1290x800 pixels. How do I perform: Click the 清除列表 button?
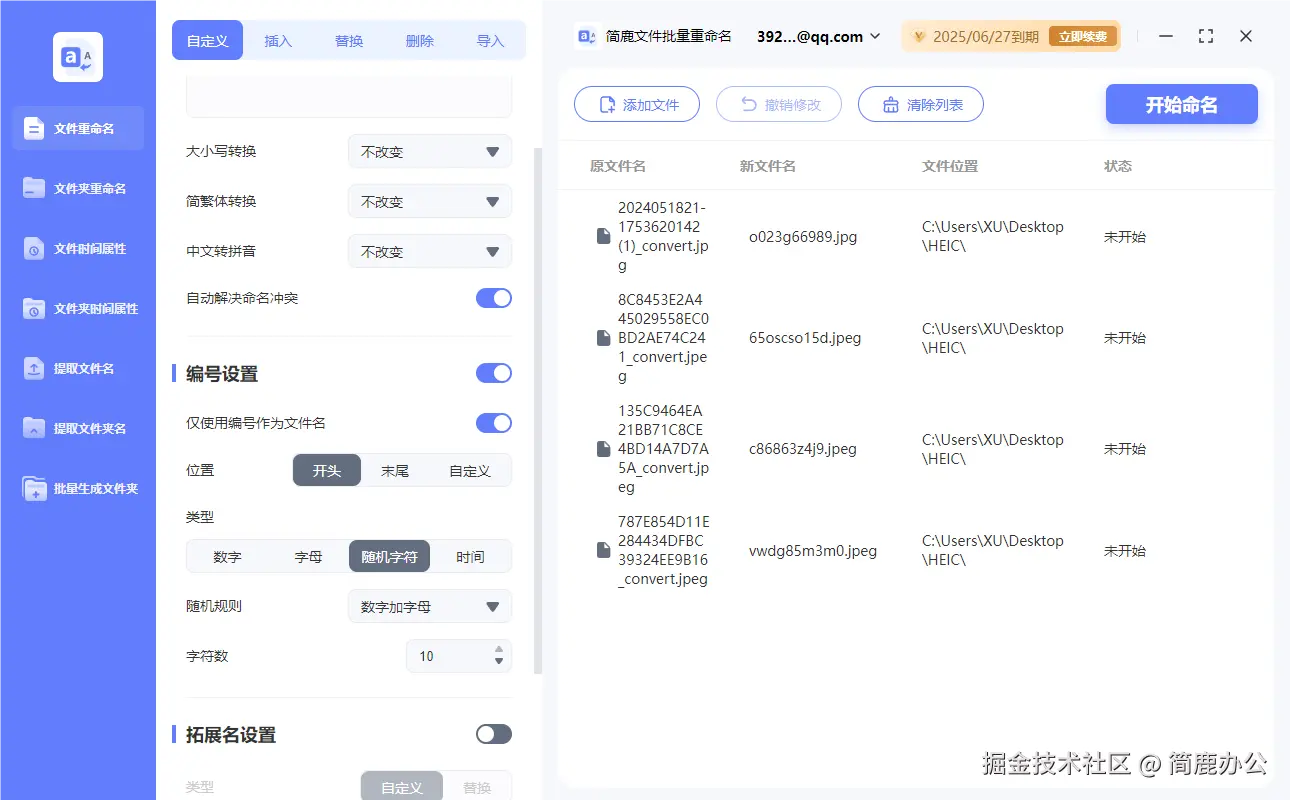pyautogui.click(x=921, y=104)
